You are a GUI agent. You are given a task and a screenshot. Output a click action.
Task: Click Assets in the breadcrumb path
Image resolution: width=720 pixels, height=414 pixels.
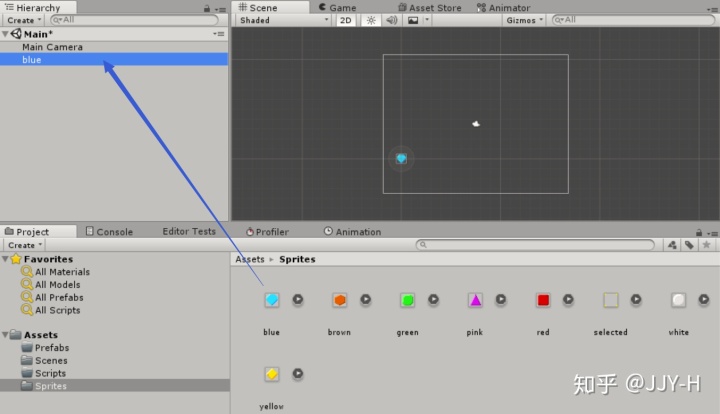point(250,259)
